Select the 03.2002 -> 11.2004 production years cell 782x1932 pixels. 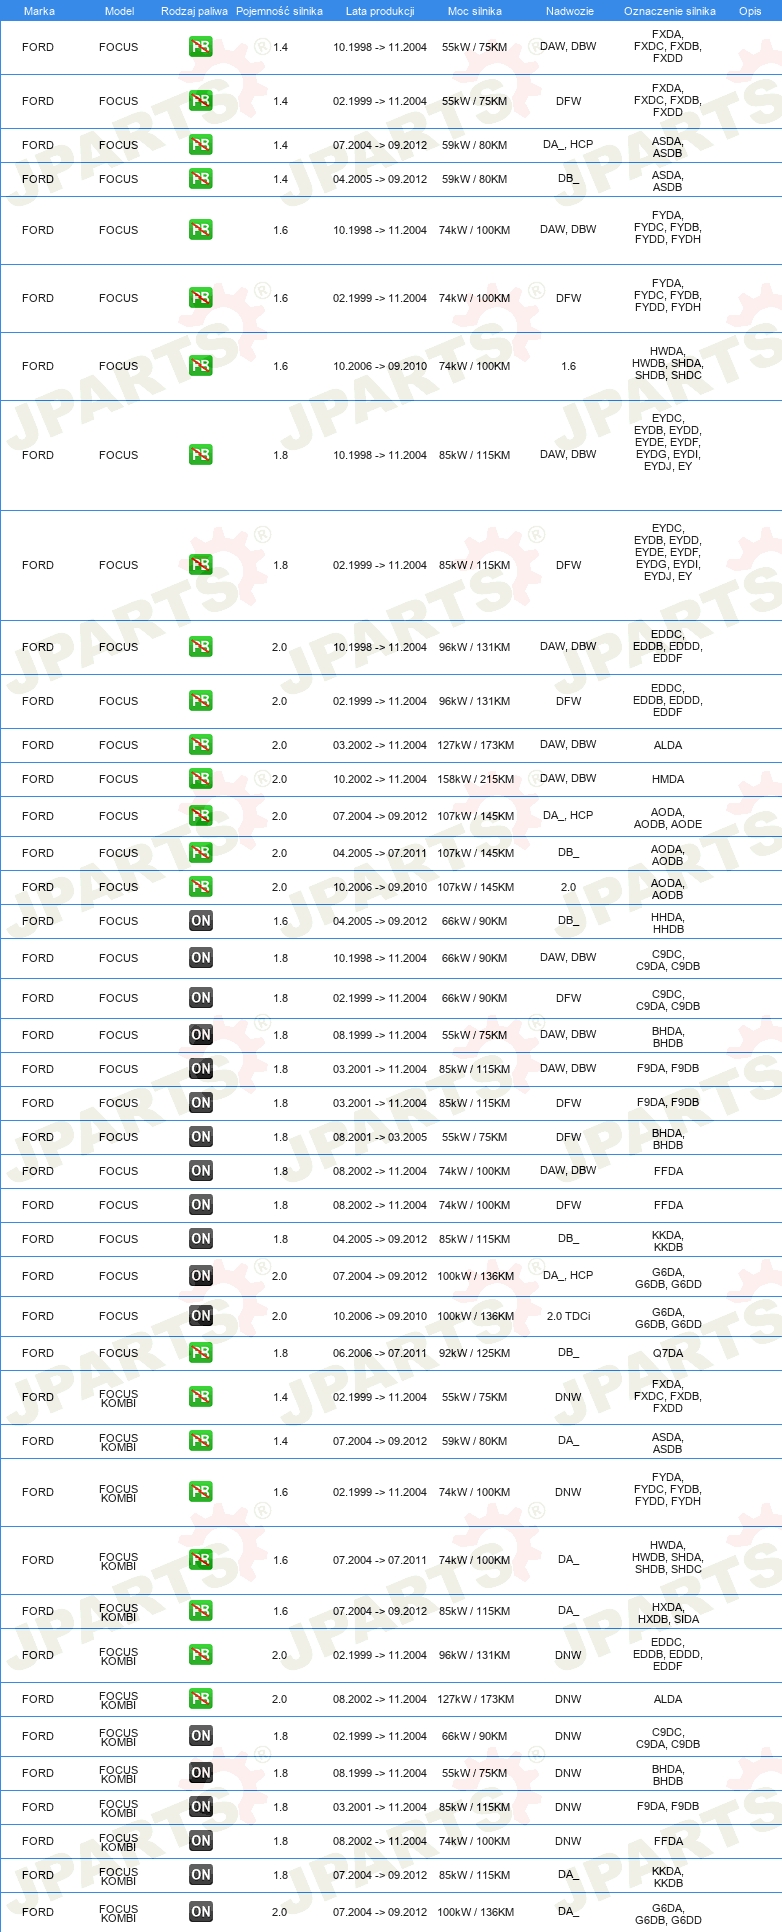click(x=380, y=745)
